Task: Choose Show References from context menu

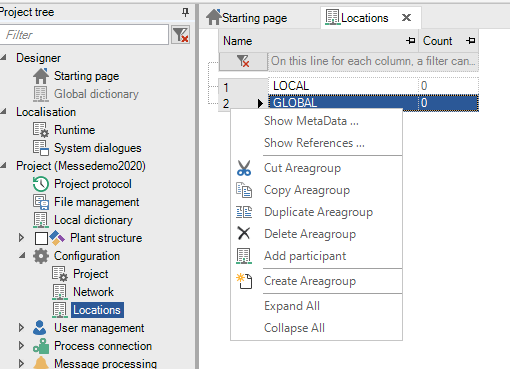Action: pos(316,143)
